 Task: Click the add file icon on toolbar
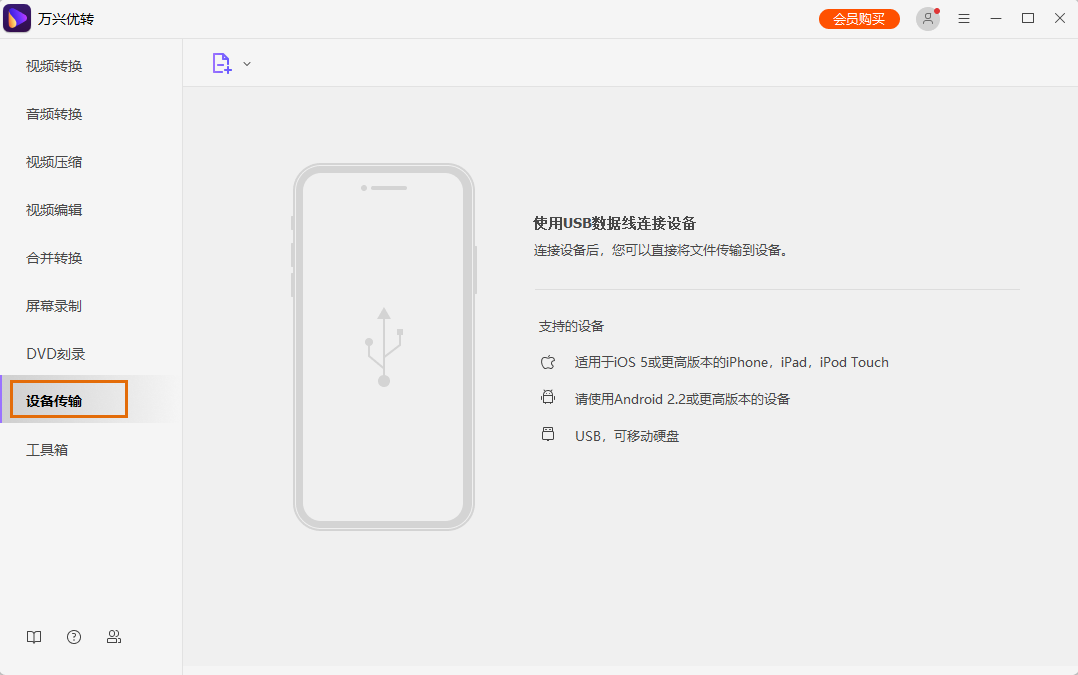click(x=221, y=63)
